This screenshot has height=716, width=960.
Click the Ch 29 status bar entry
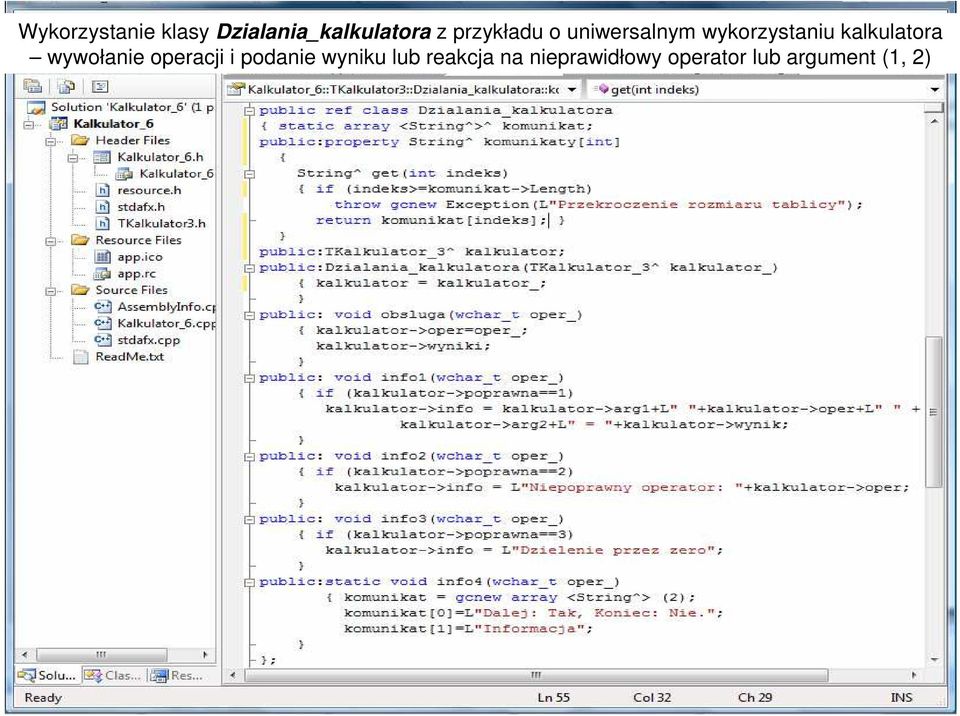755,697
